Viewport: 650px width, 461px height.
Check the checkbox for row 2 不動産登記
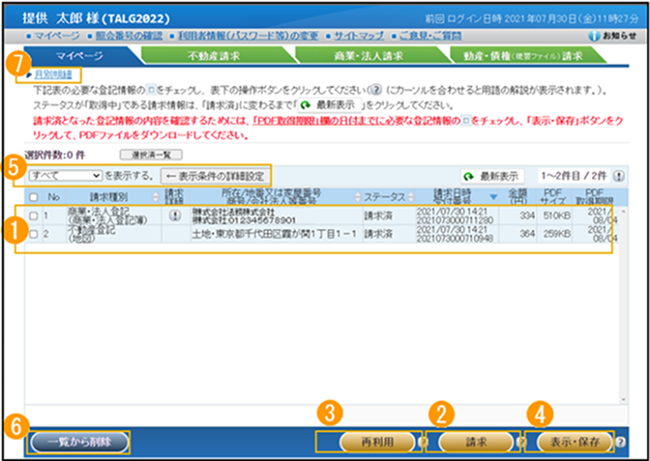[36, 233]
